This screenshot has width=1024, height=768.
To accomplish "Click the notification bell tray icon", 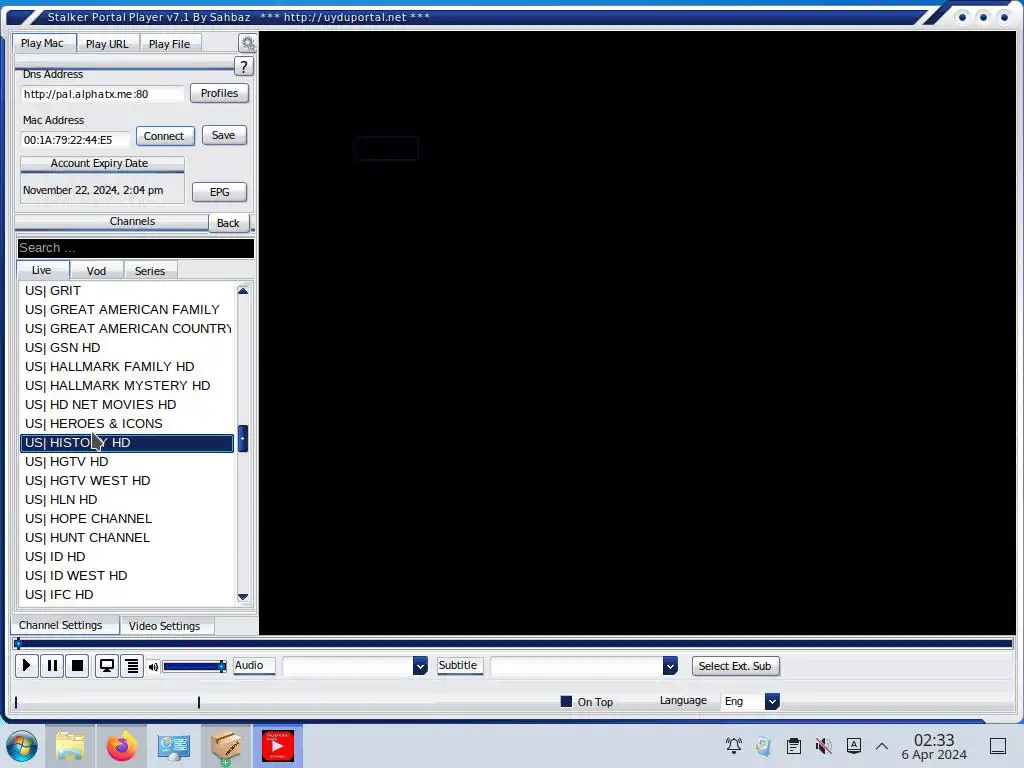I will (x=733, y=745).
